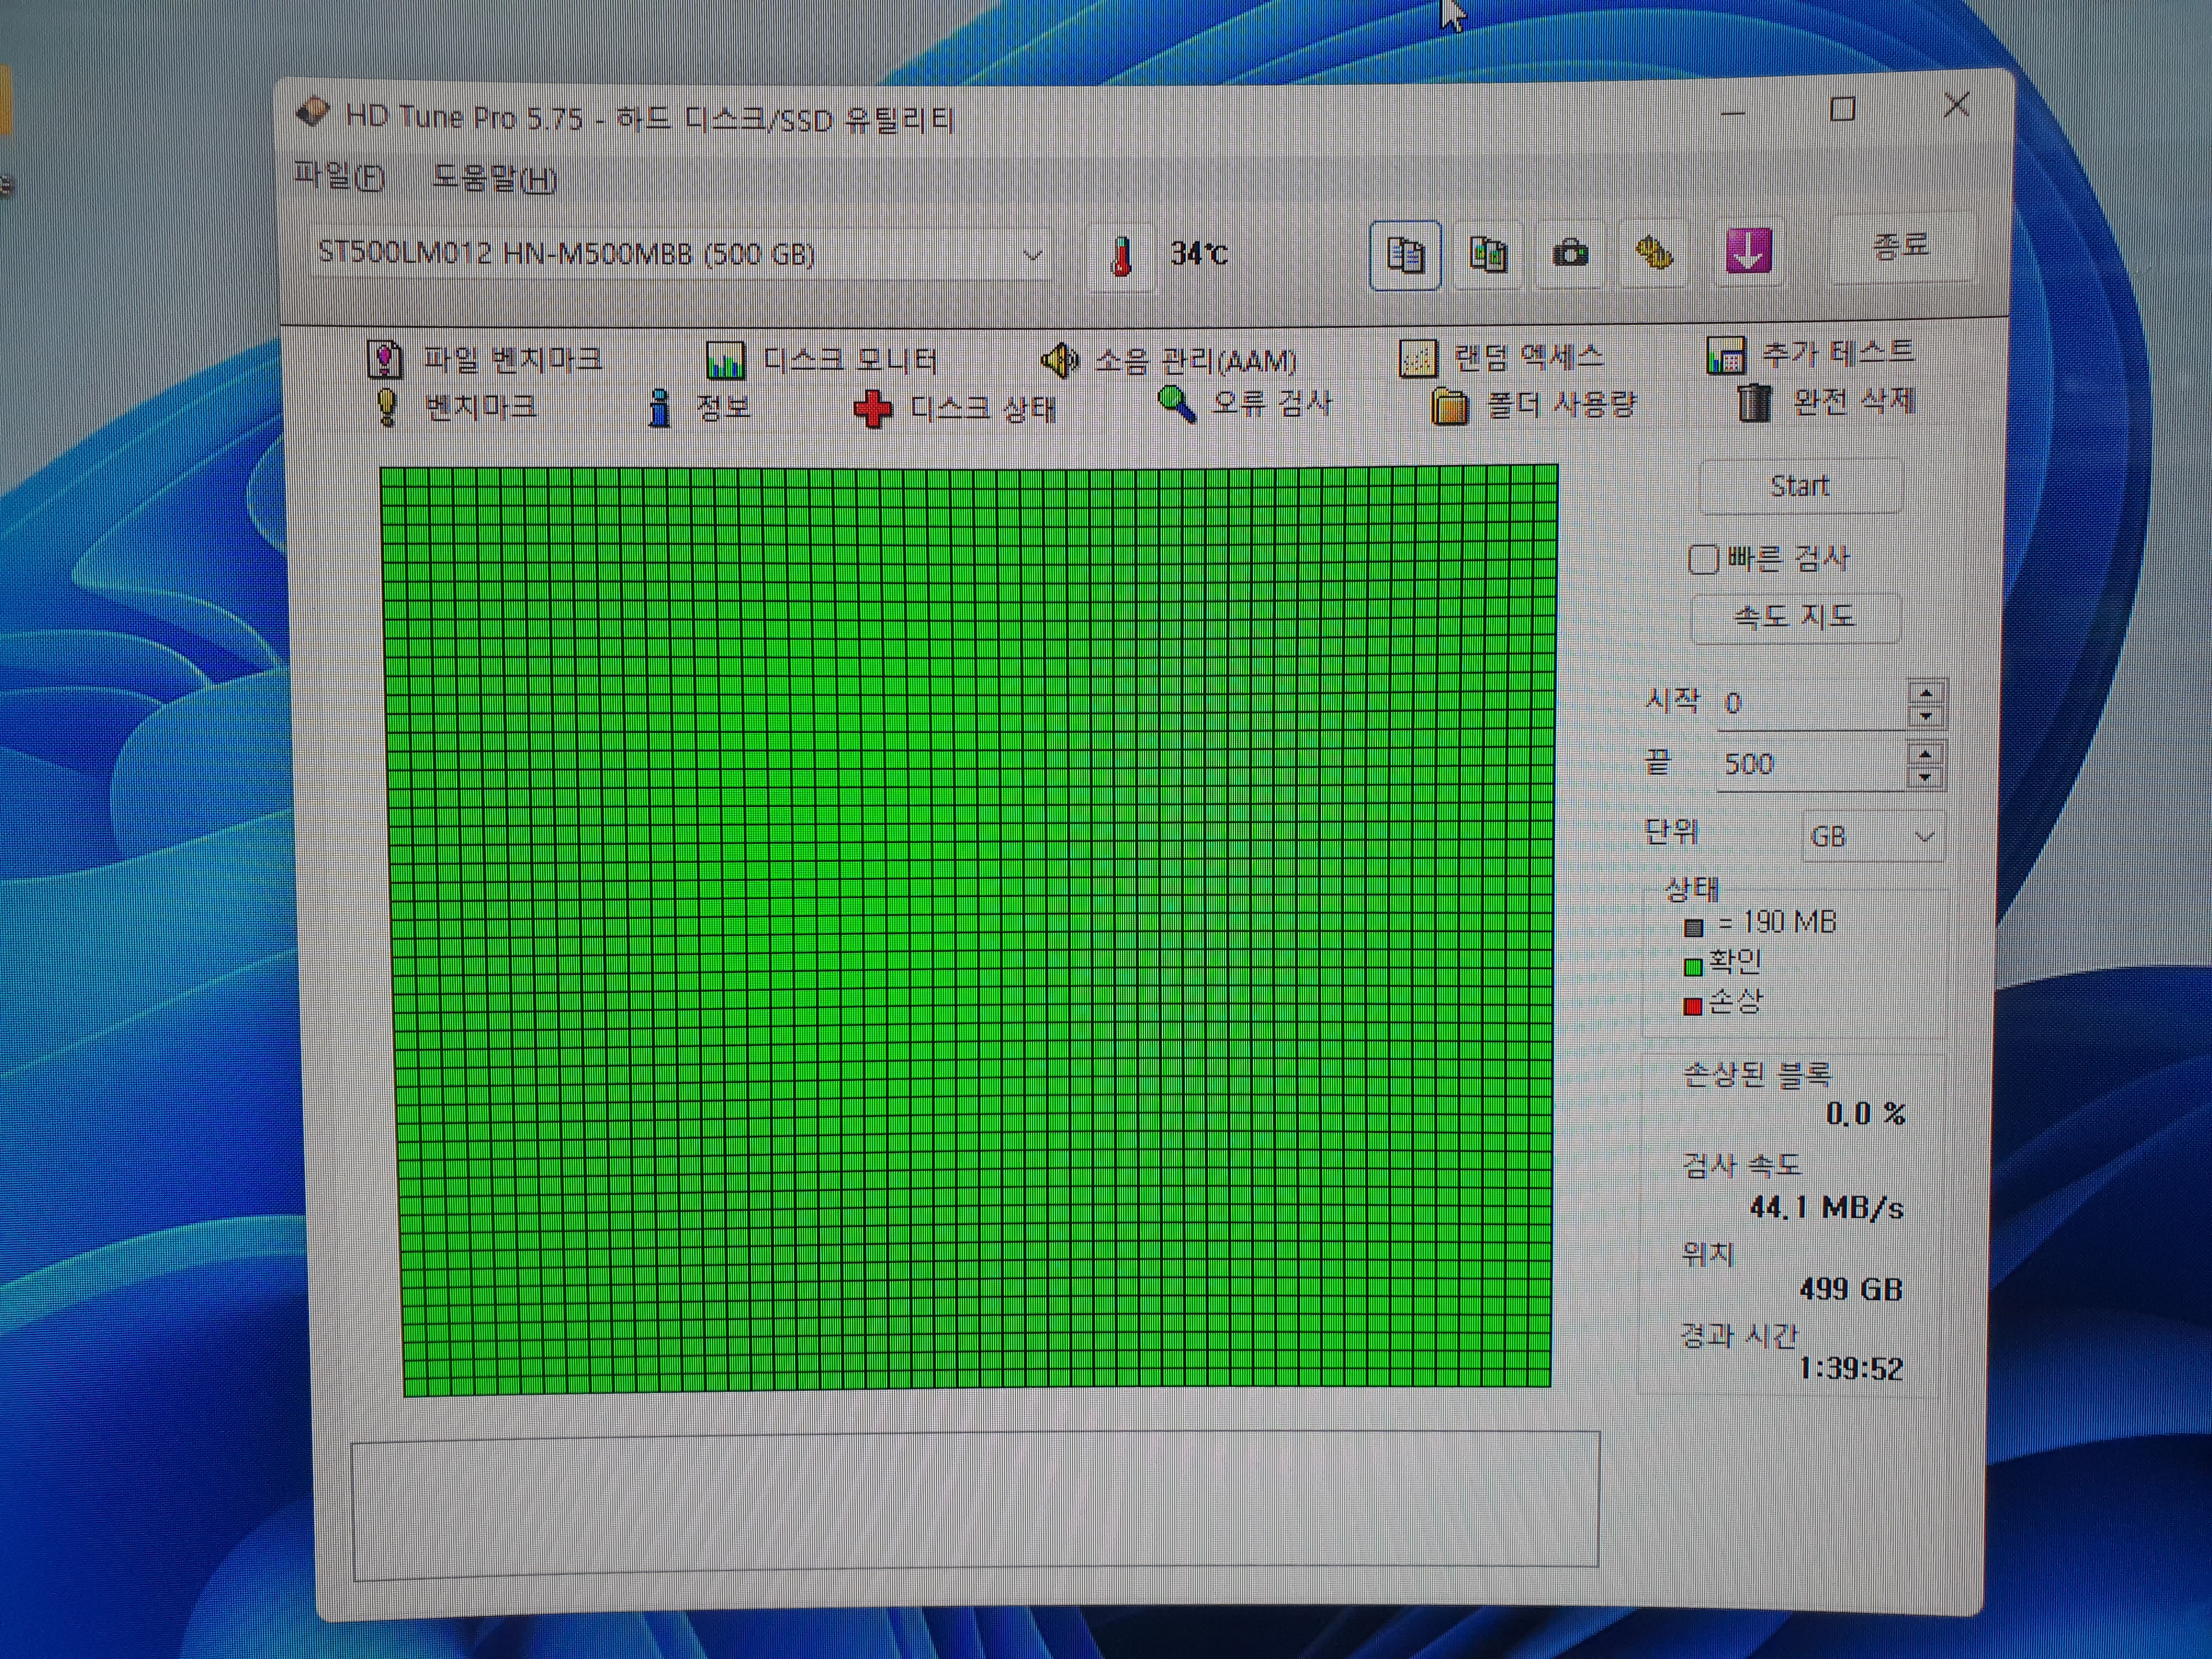This screenshot has height=1659, width=2212.
Task: Click the 0.0 % damaged blocks value
Action: [x=1866, y=1114]
